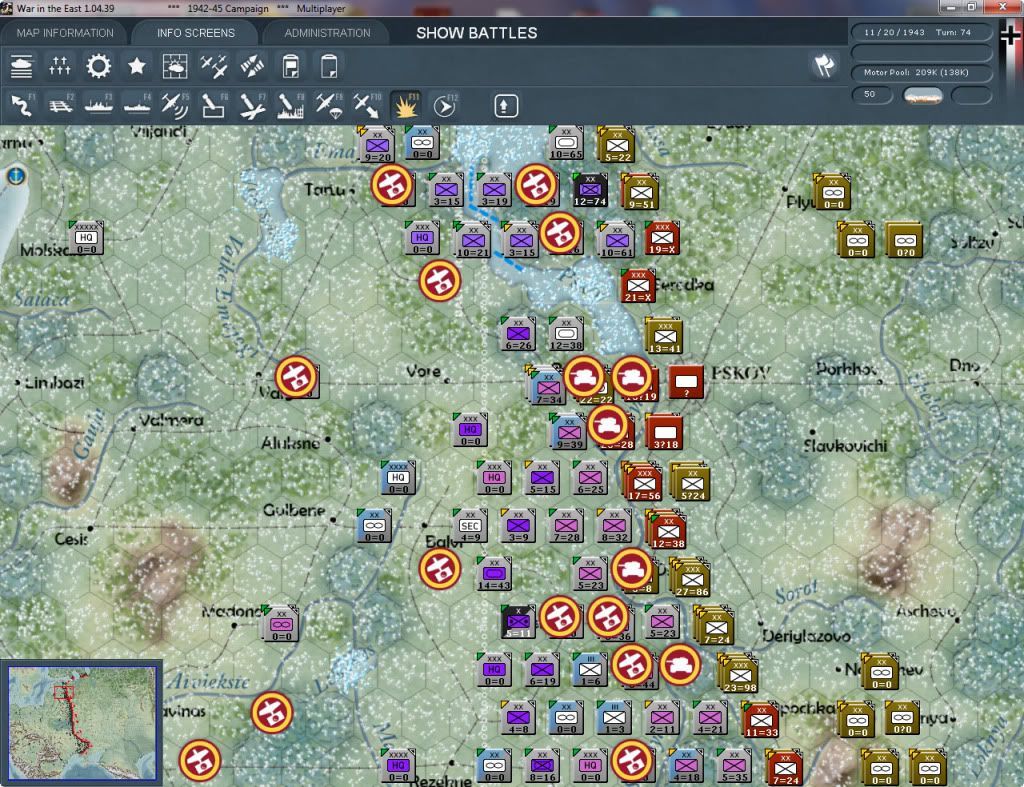Viewport: 1024px width, 787px height.
Task: Open the weather map grid icon
Action: [174, 66]
